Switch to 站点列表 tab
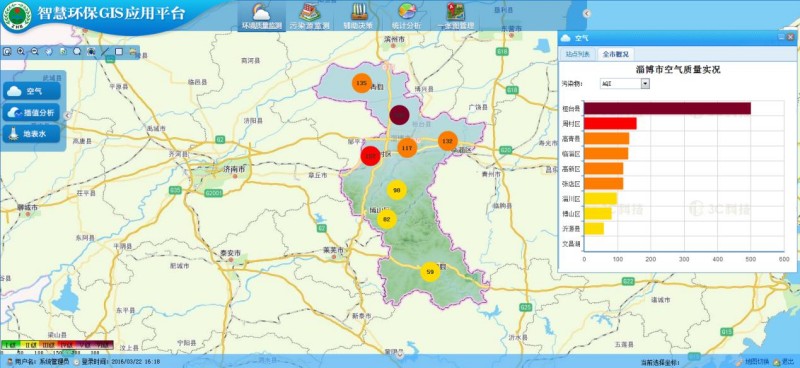 (577, 54)
